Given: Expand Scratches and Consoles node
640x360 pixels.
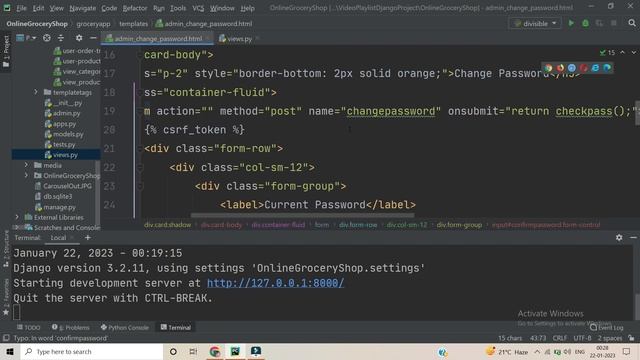Looking at the screenshot, I should click(x=17, y=227).
